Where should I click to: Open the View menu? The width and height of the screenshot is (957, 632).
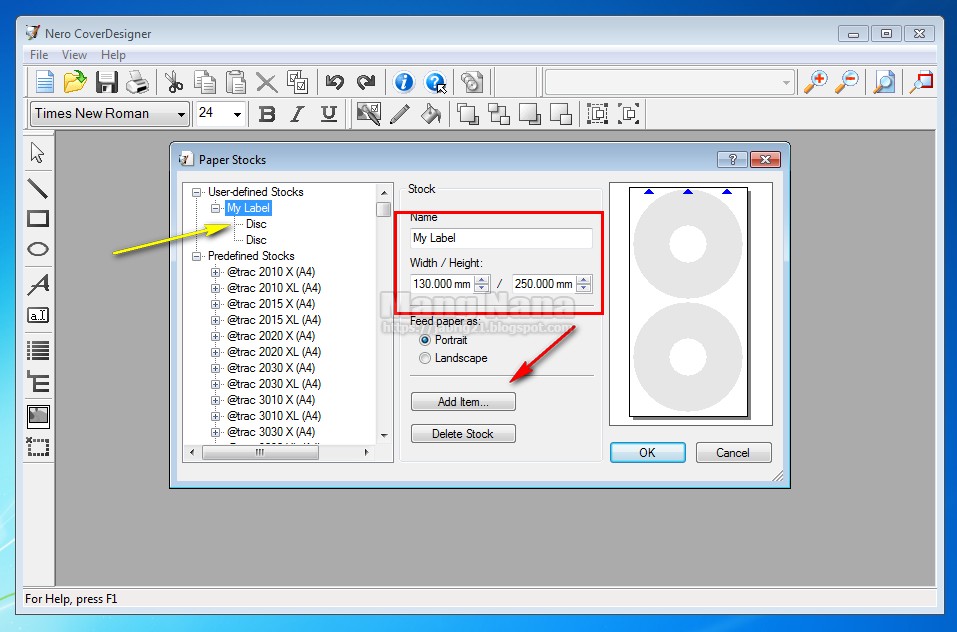[74, 55]
